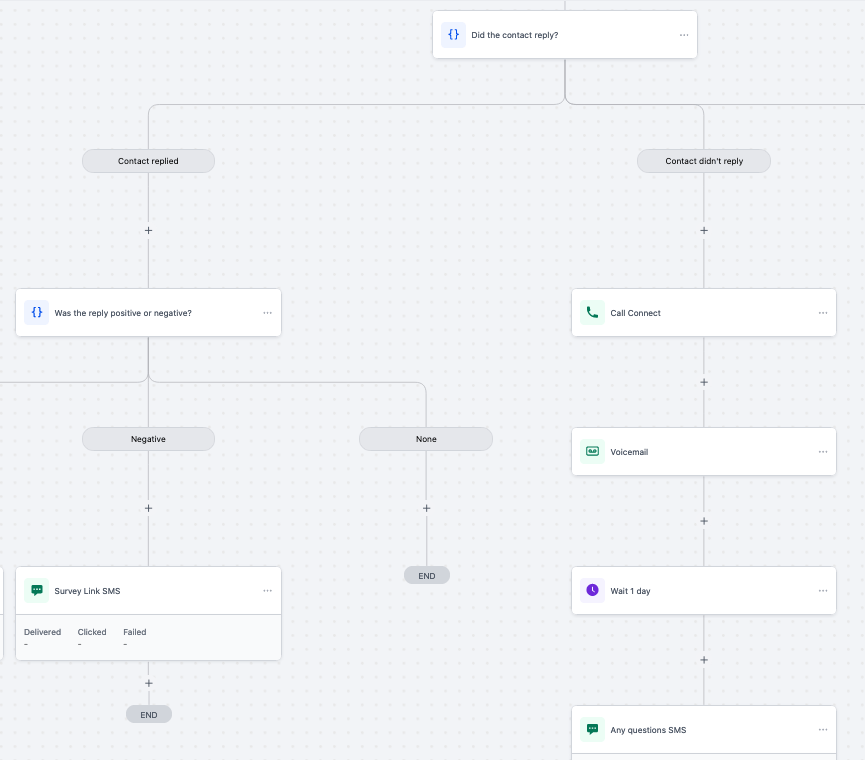Open the three-dot menu on the Call Connect node
Screen dimensions: 865x760
tap(822, 312)
